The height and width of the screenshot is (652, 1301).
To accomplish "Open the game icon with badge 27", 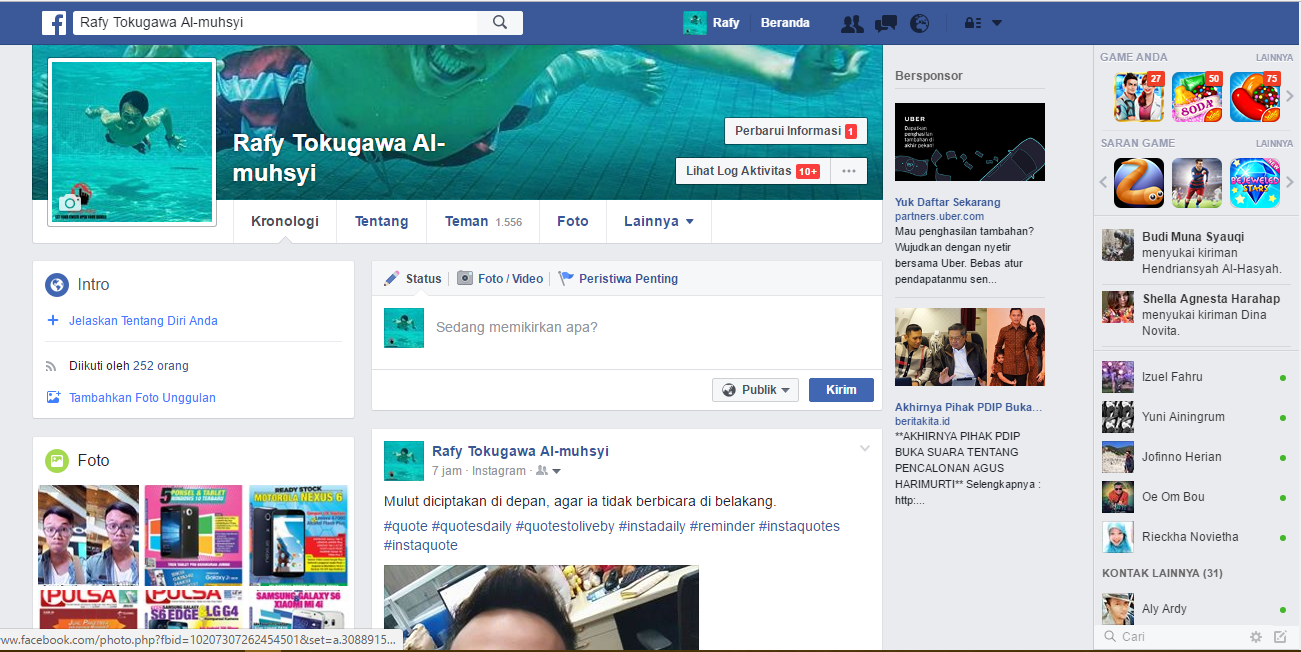I will pos(1139,97).
